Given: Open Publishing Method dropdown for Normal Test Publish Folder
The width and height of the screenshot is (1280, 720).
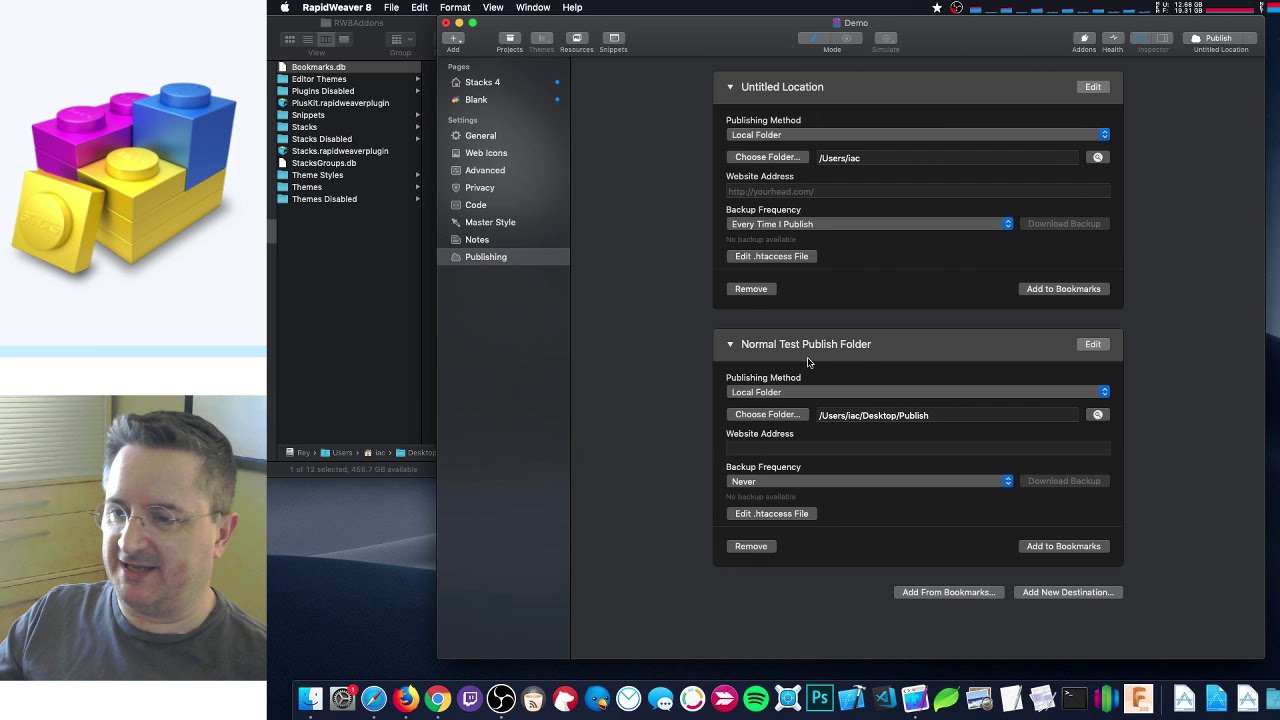Looking at the screenshot, I should [918, 392].
